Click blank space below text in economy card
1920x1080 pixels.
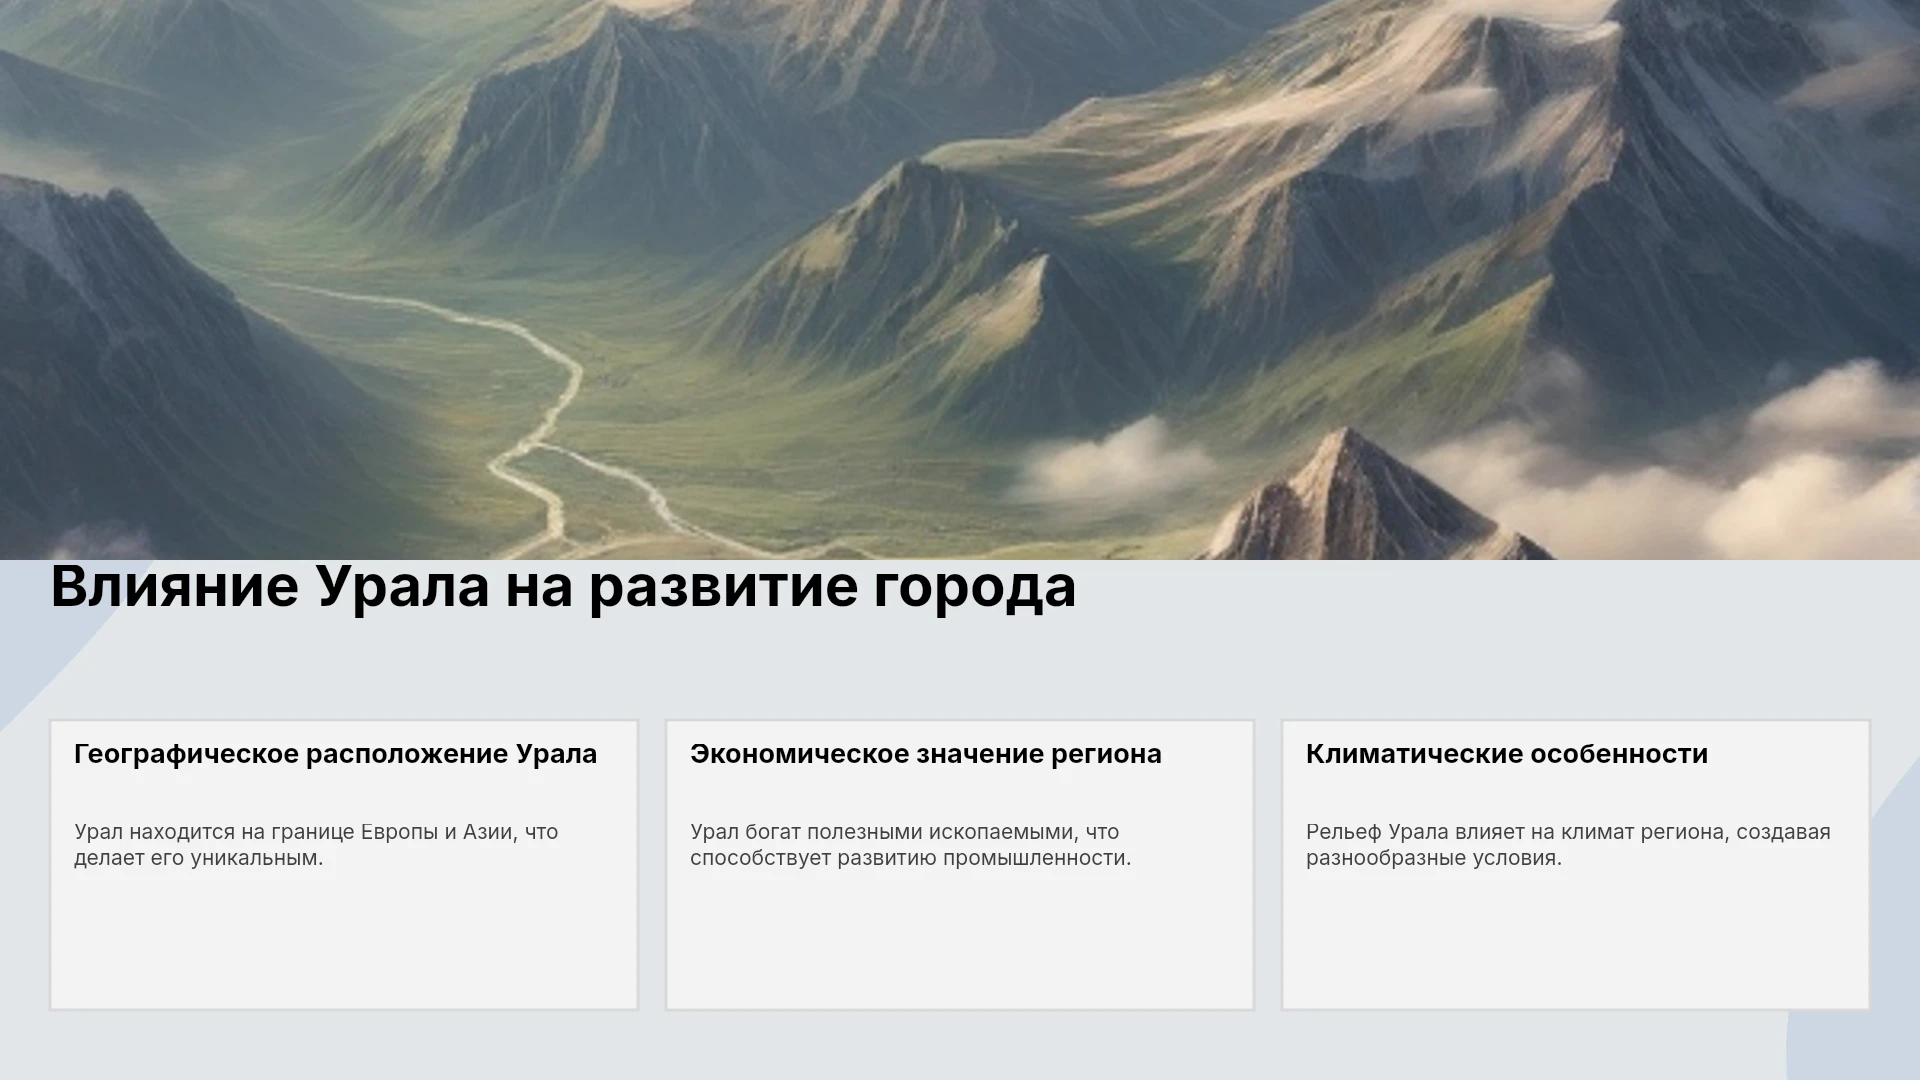[x=960, y=940]
